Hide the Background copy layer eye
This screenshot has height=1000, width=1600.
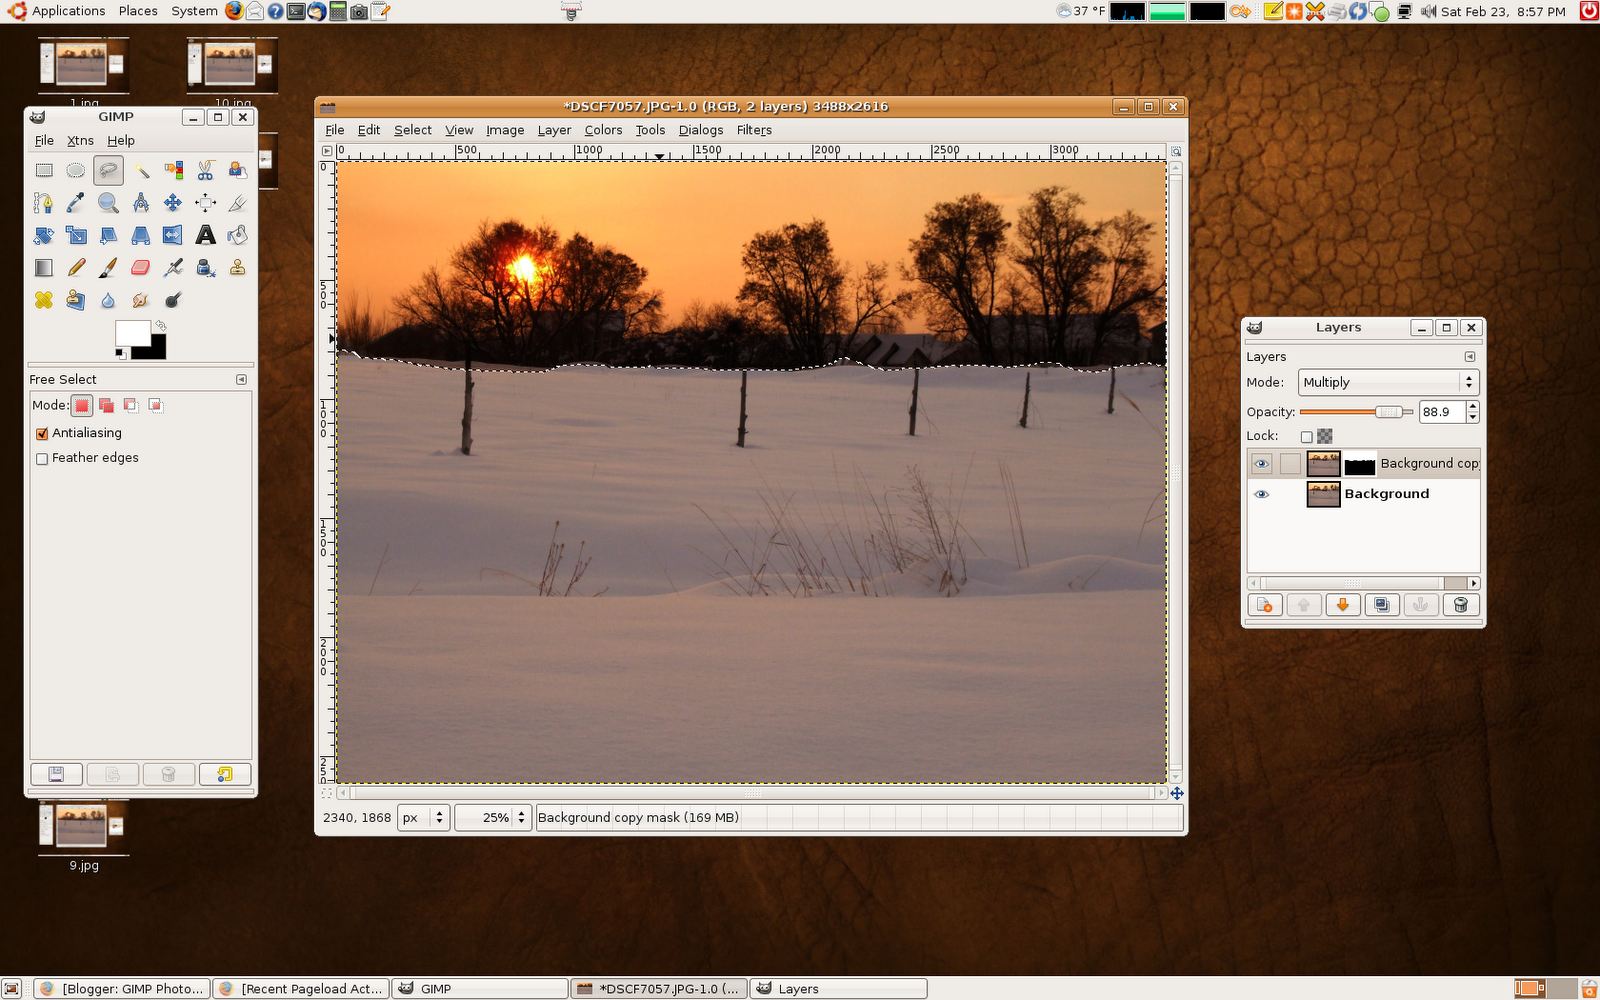click(x=1261, y=463)
